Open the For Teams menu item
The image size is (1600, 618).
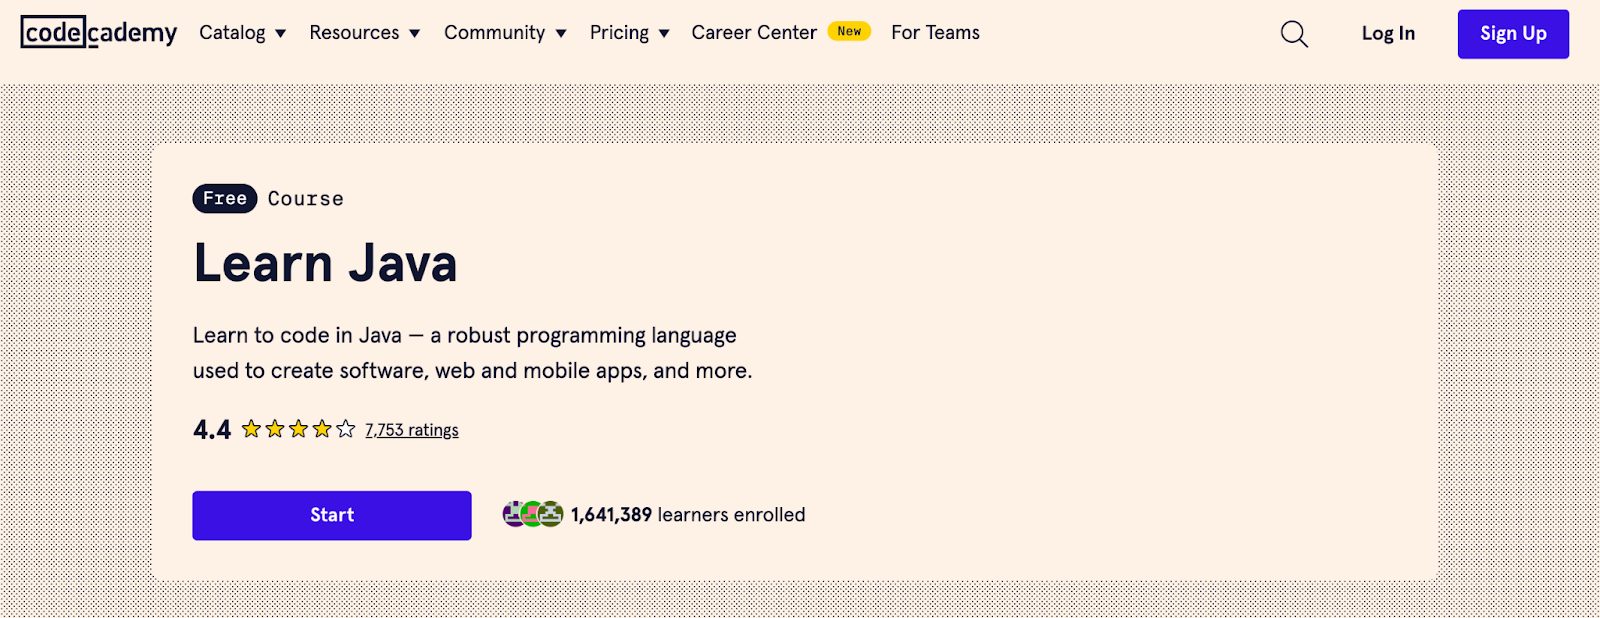[x=935, y=33]
